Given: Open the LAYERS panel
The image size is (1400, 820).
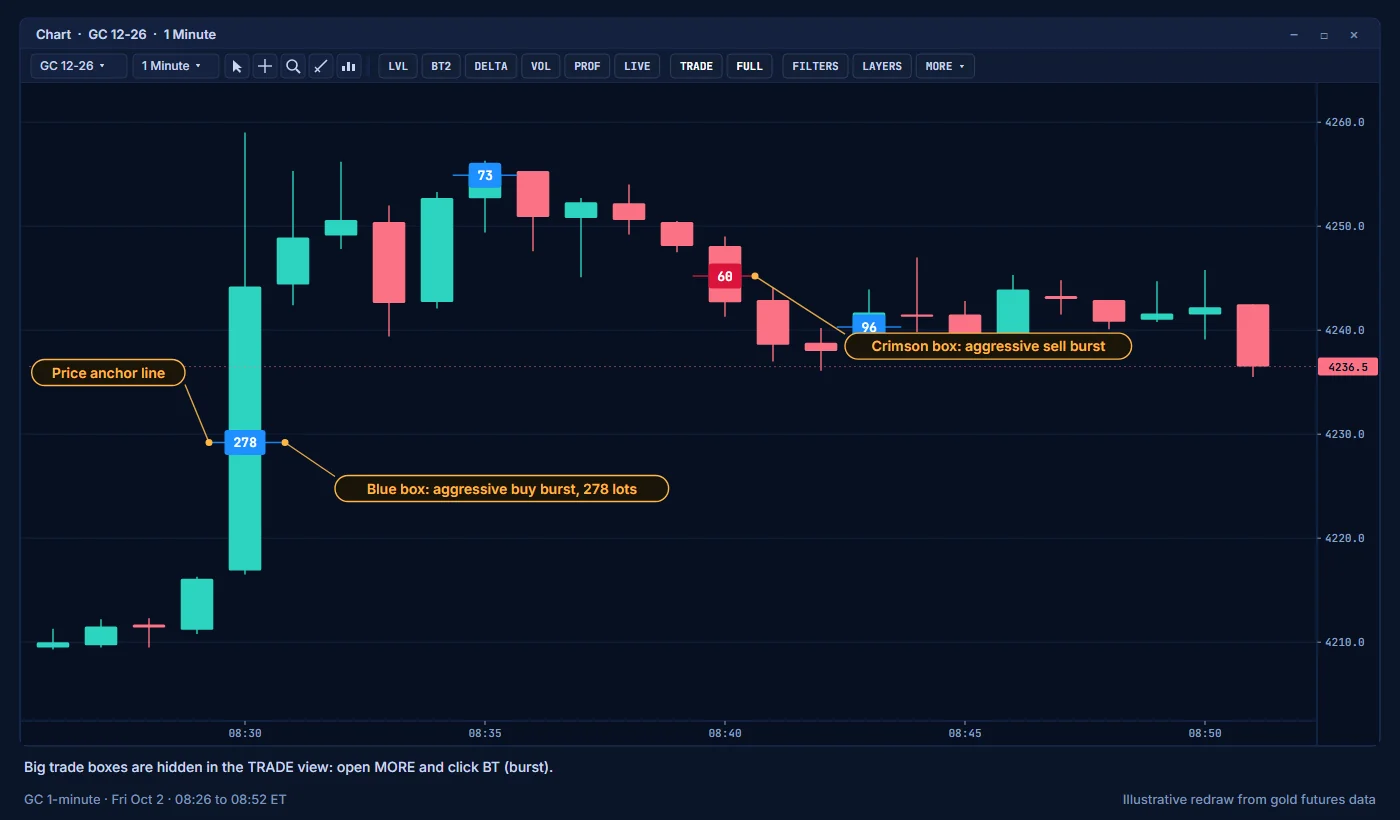Looking at the screenshot, I should pos(882,66).
